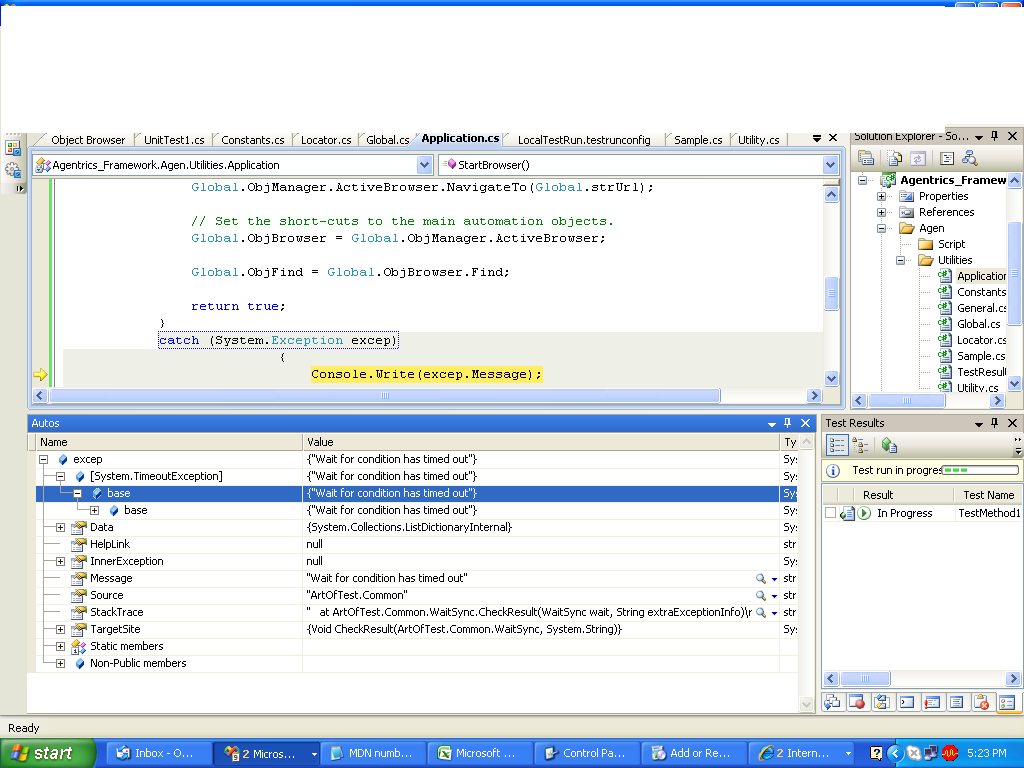Collapse the Utilities folder in Solution Explorer
The width and height of the screenshot is (1024, 768).
tap(900, 260)
